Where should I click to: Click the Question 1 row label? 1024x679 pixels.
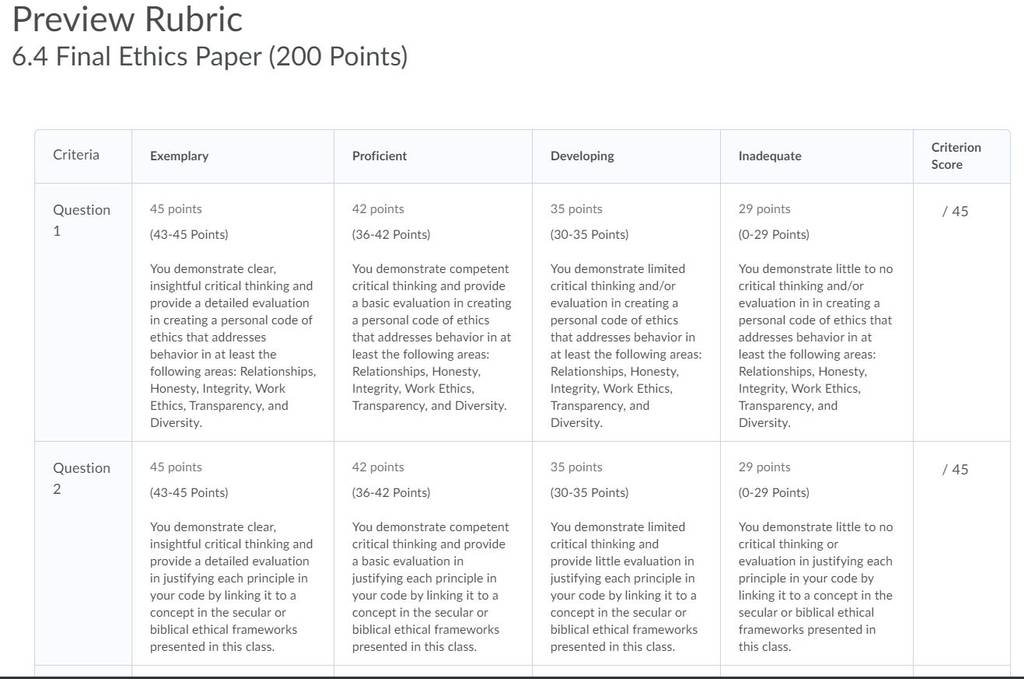[x=82, y=220]
